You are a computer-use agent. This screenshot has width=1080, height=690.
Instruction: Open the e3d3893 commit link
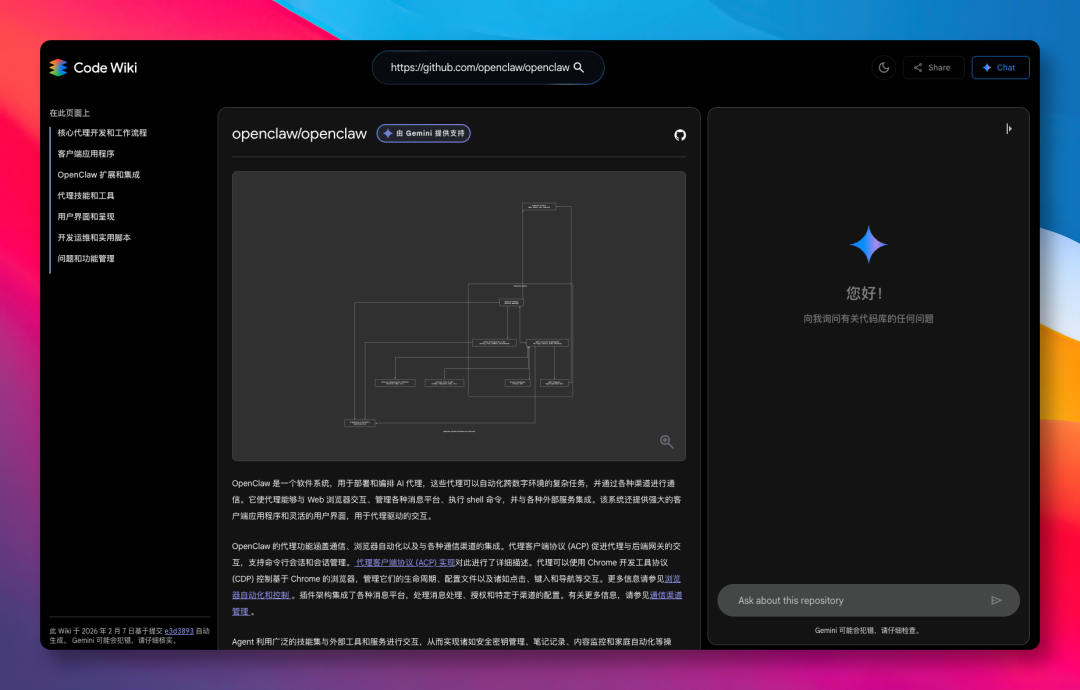pyautogui.click(x=179, y=631)
